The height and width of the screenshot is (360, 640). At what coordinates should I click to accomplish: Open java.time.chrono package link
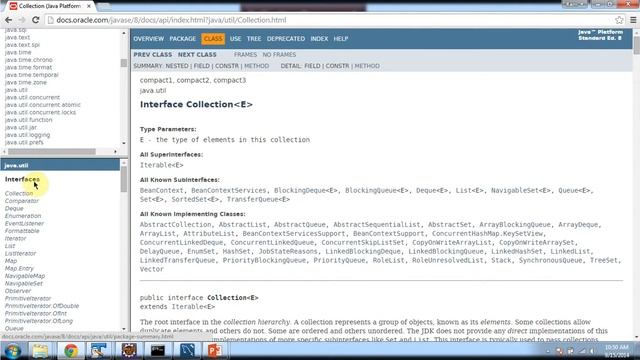tap(29, 60)
